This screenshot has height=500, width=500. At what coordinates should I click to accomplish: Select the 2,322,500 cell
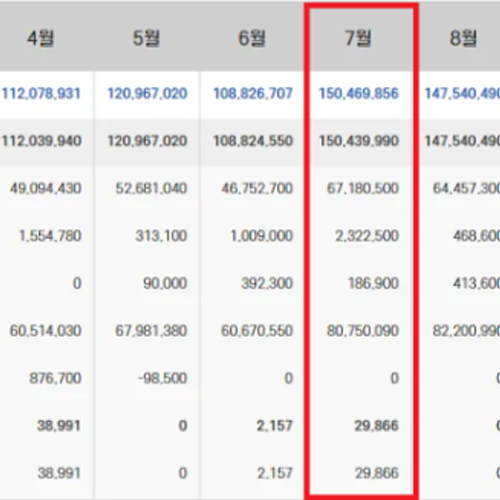point(367,236)
